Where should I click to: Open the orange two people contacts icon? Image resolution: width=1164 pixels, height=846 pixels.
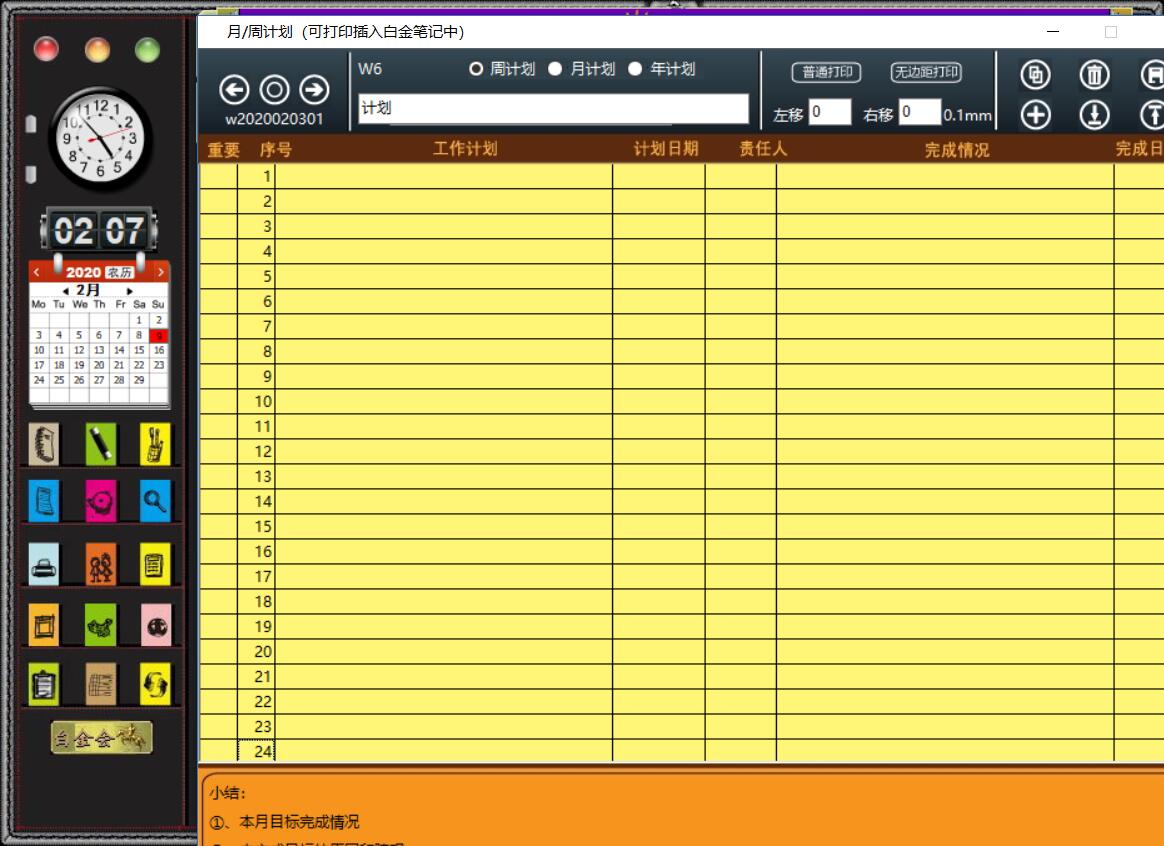pyautogui.click(x=100, y=565)
